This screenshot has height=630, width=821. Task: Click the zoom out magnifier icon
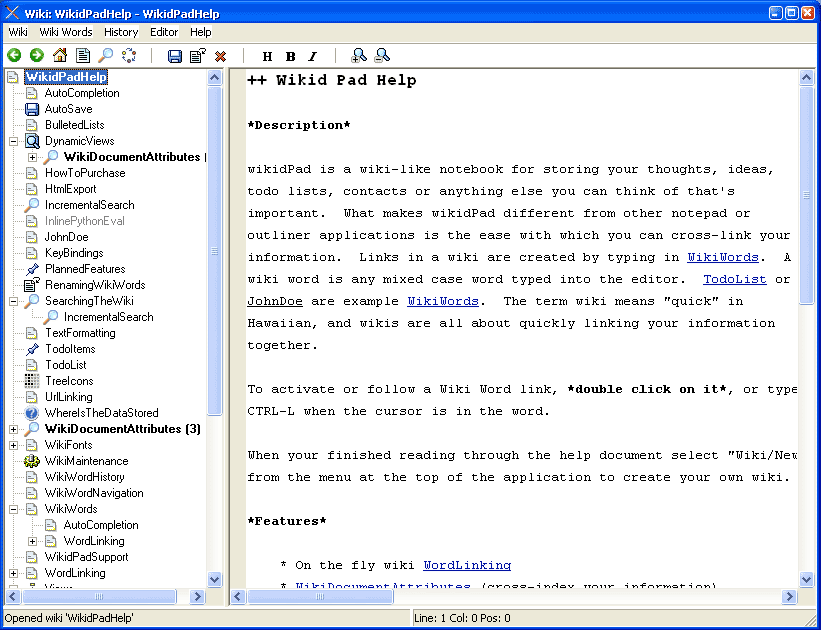pyautogui.click(x=382, y=56)
